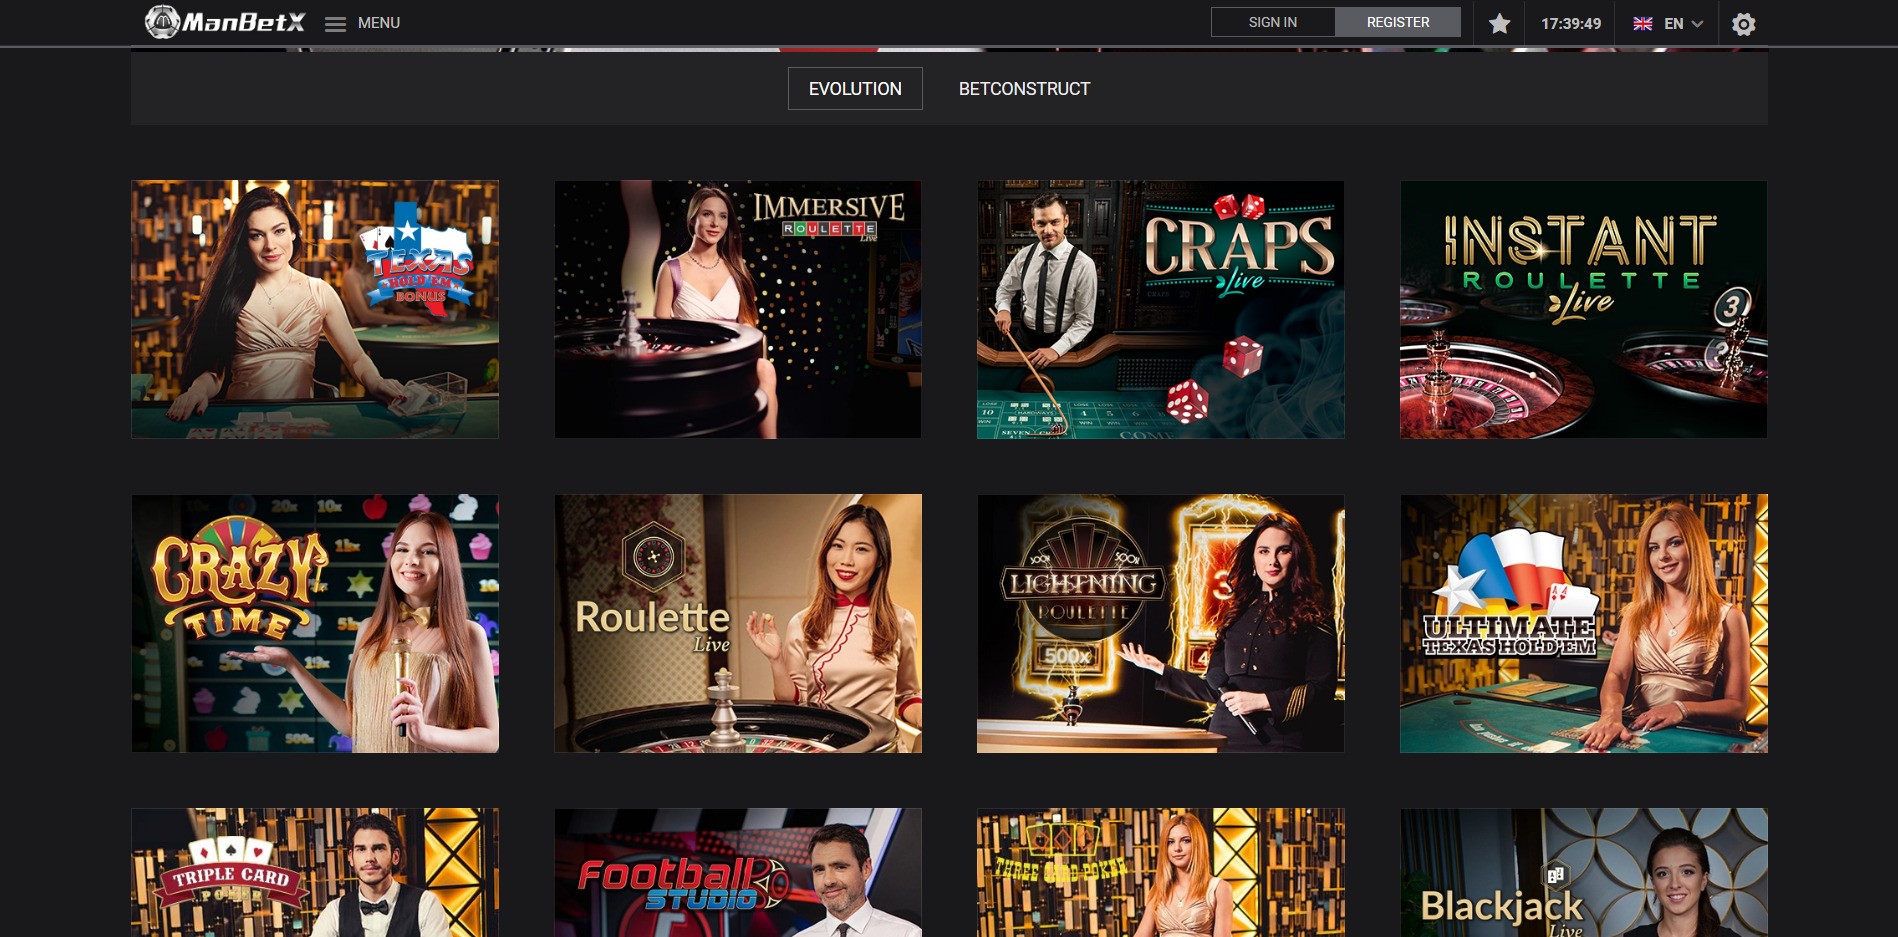Screen dimensions: 1898x937
Task: Click the REGISTER button
Action: (x=1398, y=22)
